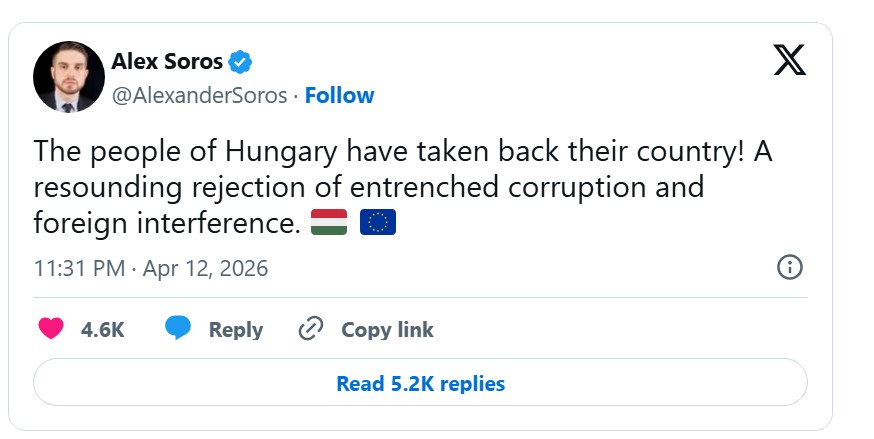The height and width of the screenshot is (439, 874).
Task: Click the chain link copy icon
Action: [311, 329]
